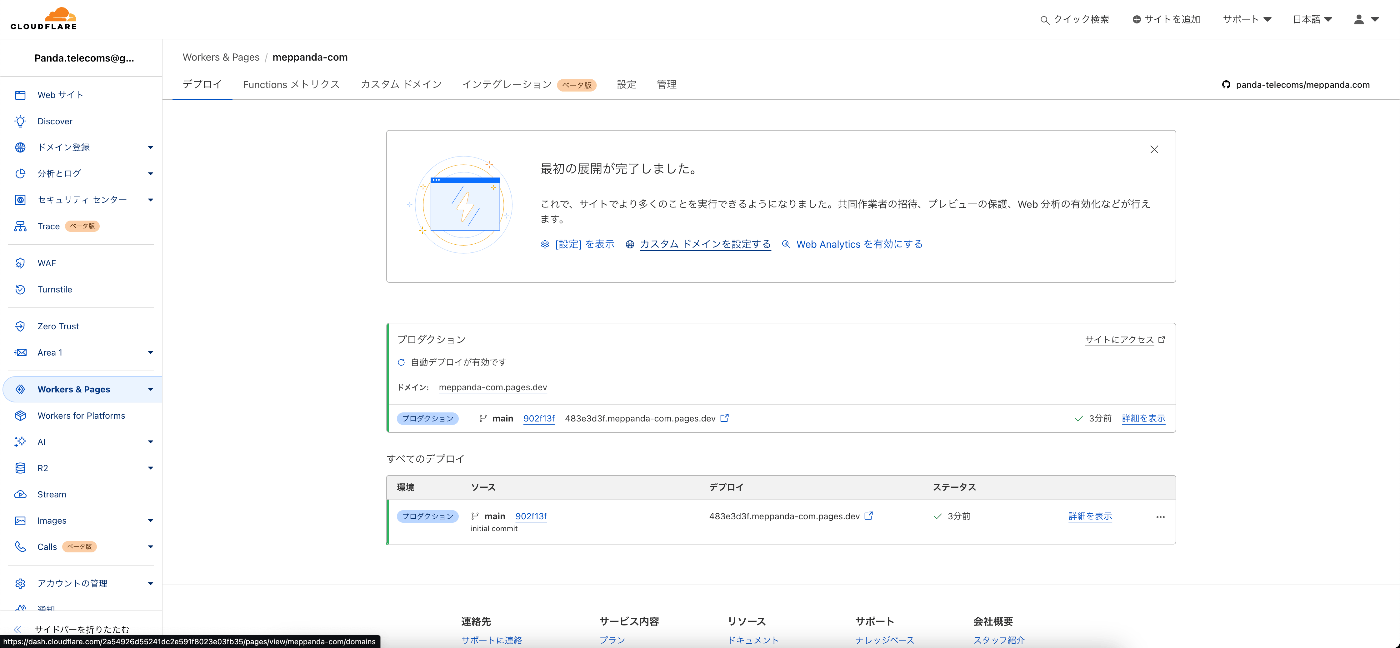This screenshot has width=1400, height=648.
Task: Click the プロダクション badge in table row
Action: pyautogui.click(x=427, y=516)
